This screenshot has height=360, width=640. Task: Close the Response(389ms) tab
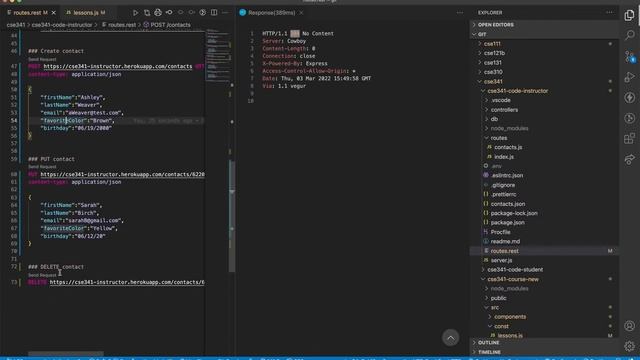click(x=301, y=13)
